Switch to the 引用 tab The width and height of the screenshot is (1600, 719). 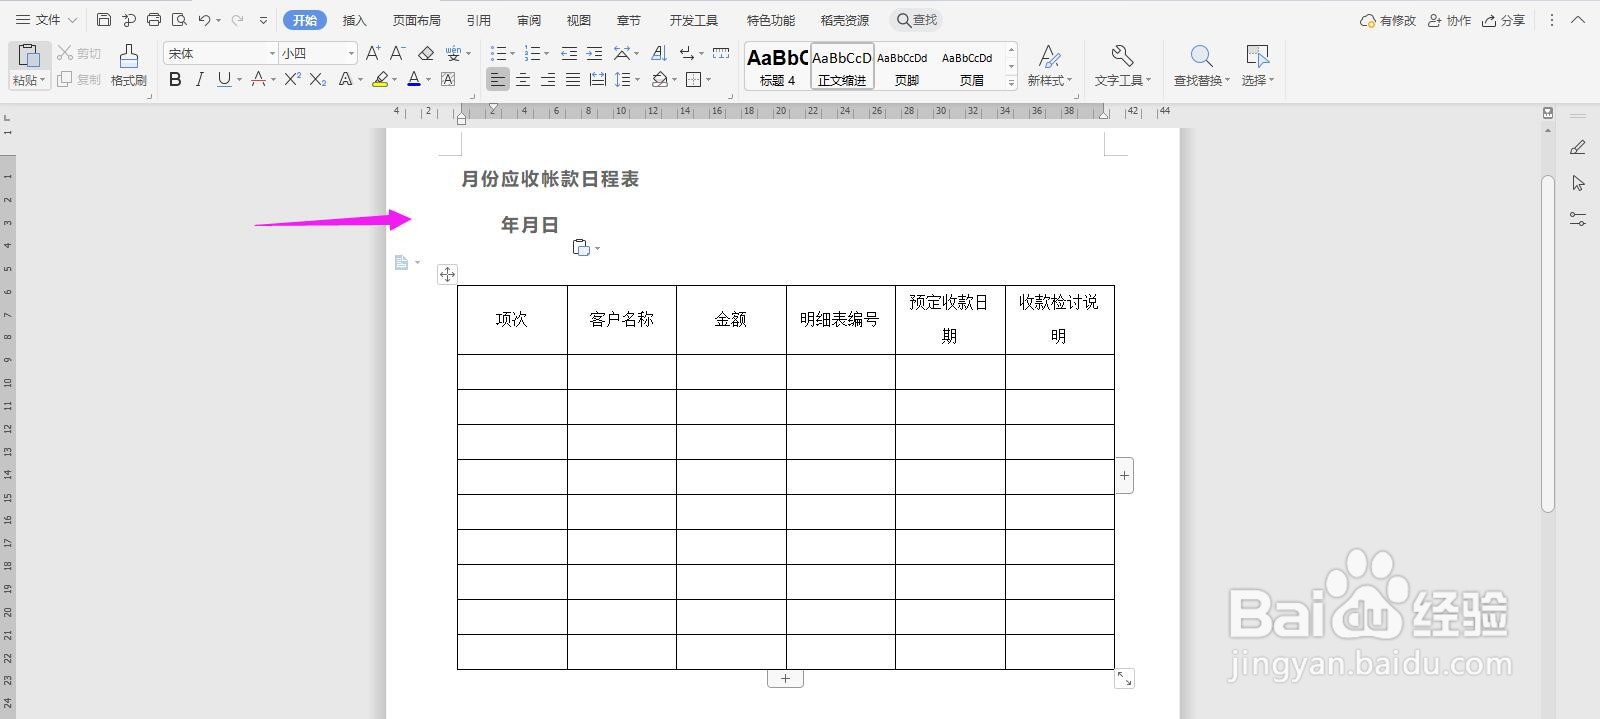coord(478,20)
